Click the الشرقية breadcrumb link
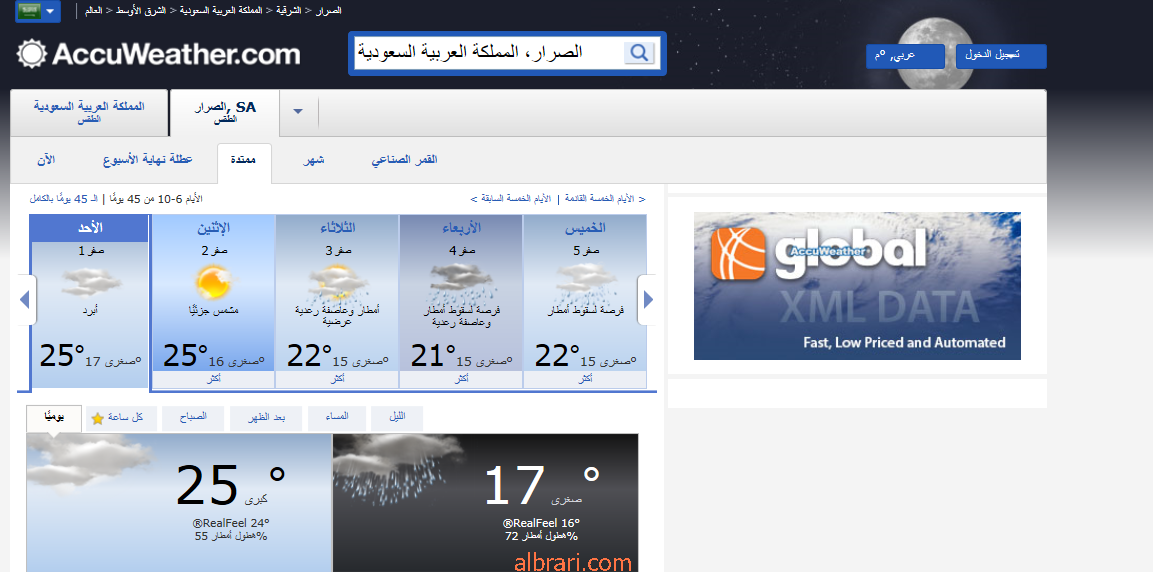This screenshot has height=572, width=1153. tap(288, 11)
